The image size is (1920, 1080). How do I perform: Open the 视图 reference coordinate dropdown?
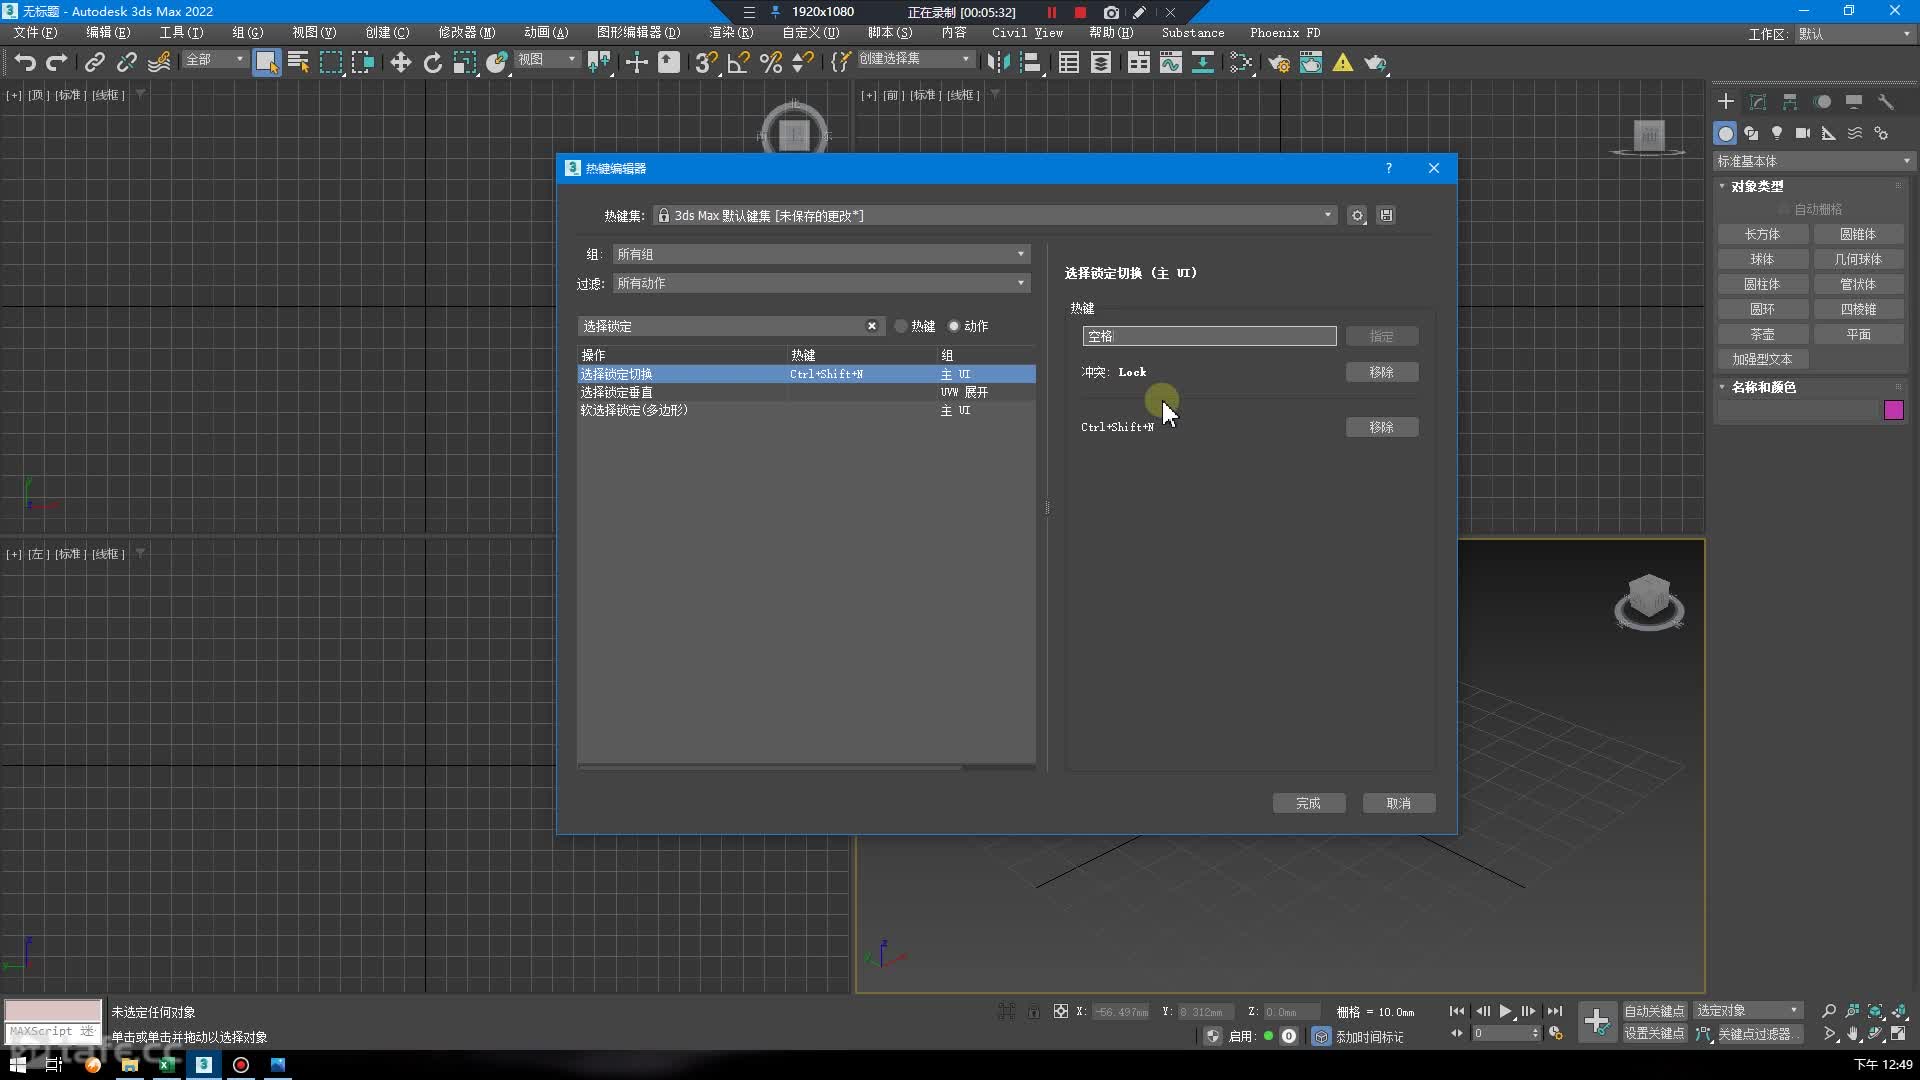pos(547,59)
